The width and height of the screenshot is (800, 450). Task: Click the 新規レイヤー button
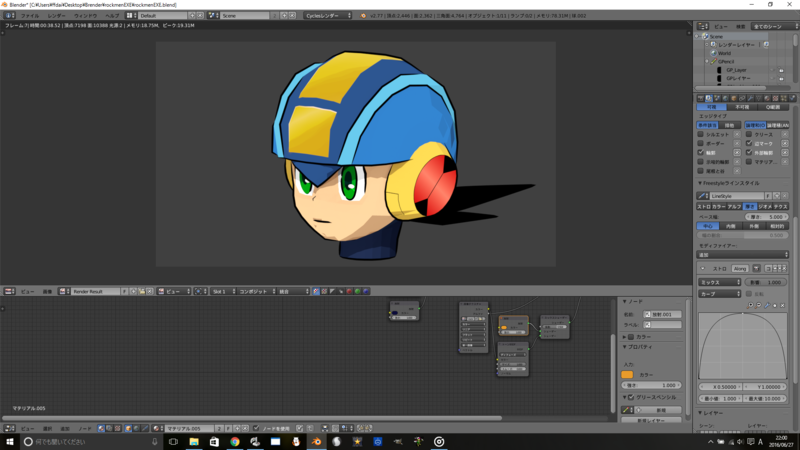[x=651, y=420]
